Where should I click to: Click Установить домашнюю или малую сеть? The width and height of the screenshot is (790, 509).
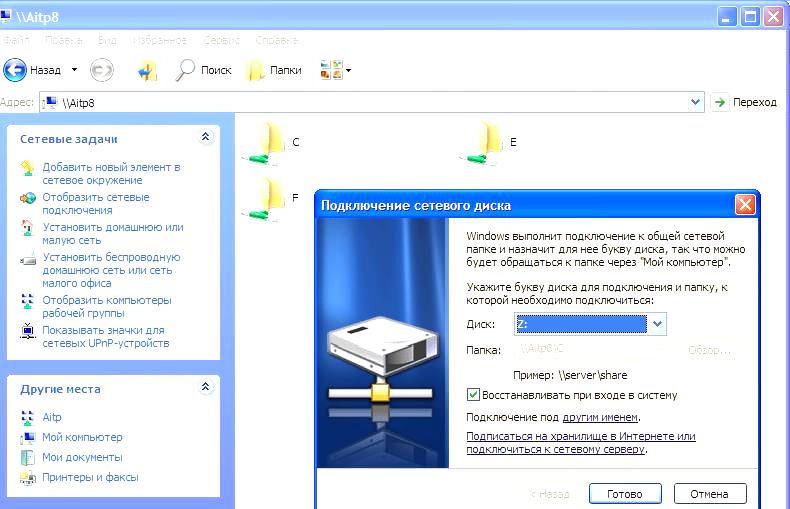click(x=113, y=233)
